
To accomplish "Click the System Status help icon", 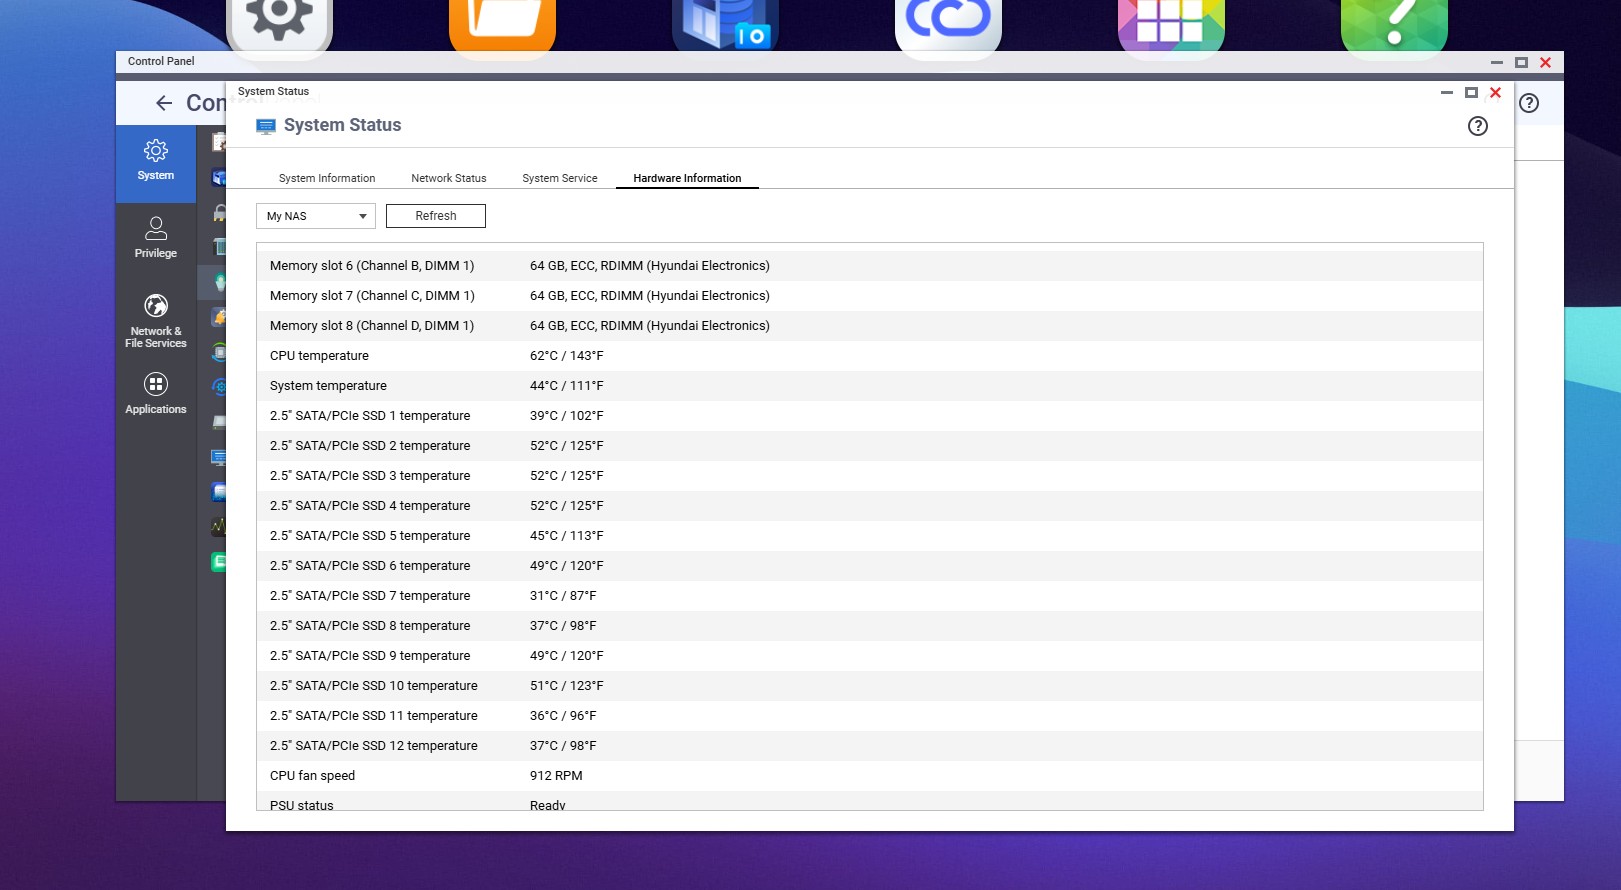I will pos(1477,126).
